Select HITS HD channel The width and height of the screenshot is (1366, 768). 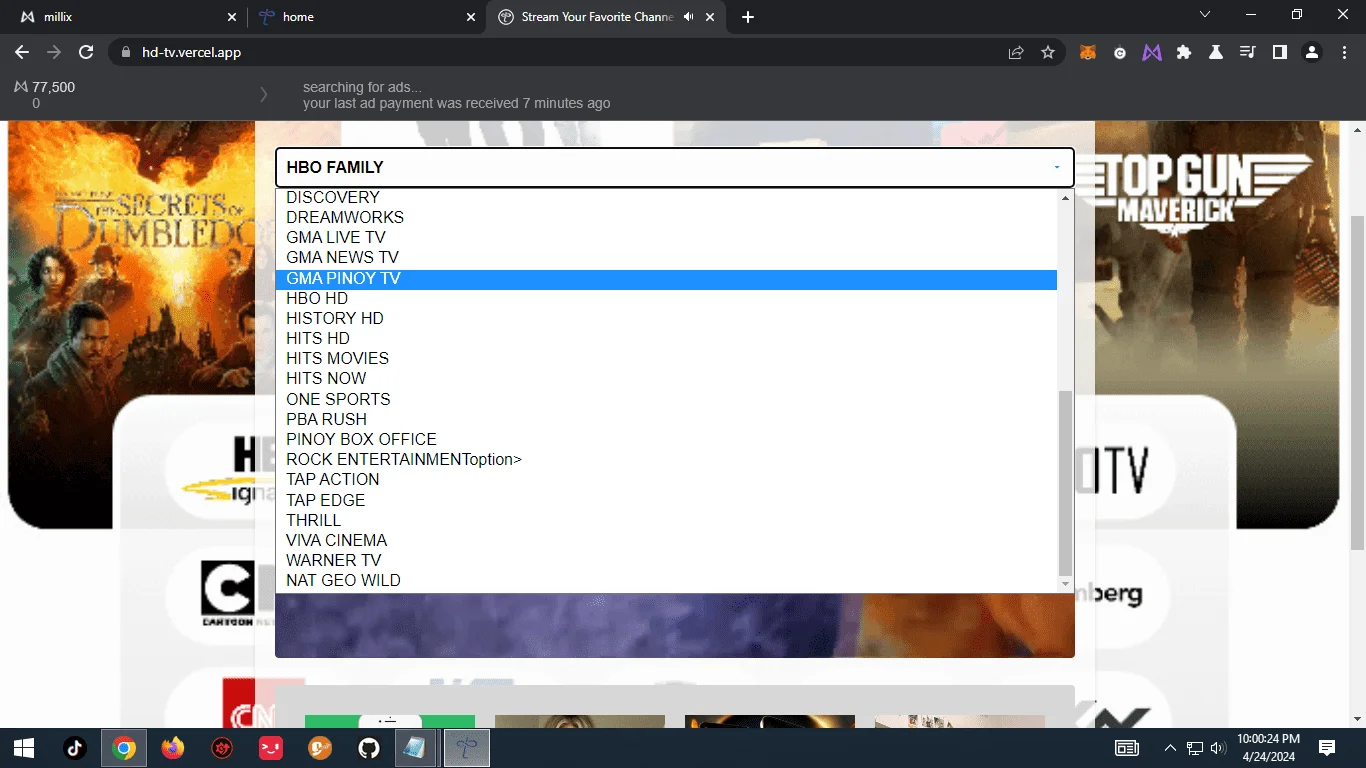(666, 338)
